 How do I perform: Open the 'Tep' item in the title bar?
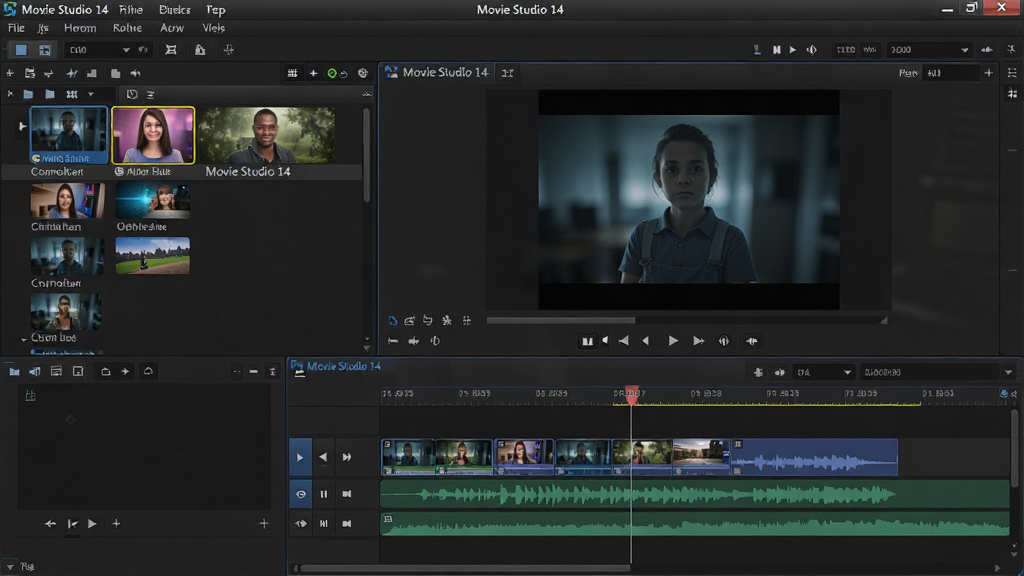(216, 10)
